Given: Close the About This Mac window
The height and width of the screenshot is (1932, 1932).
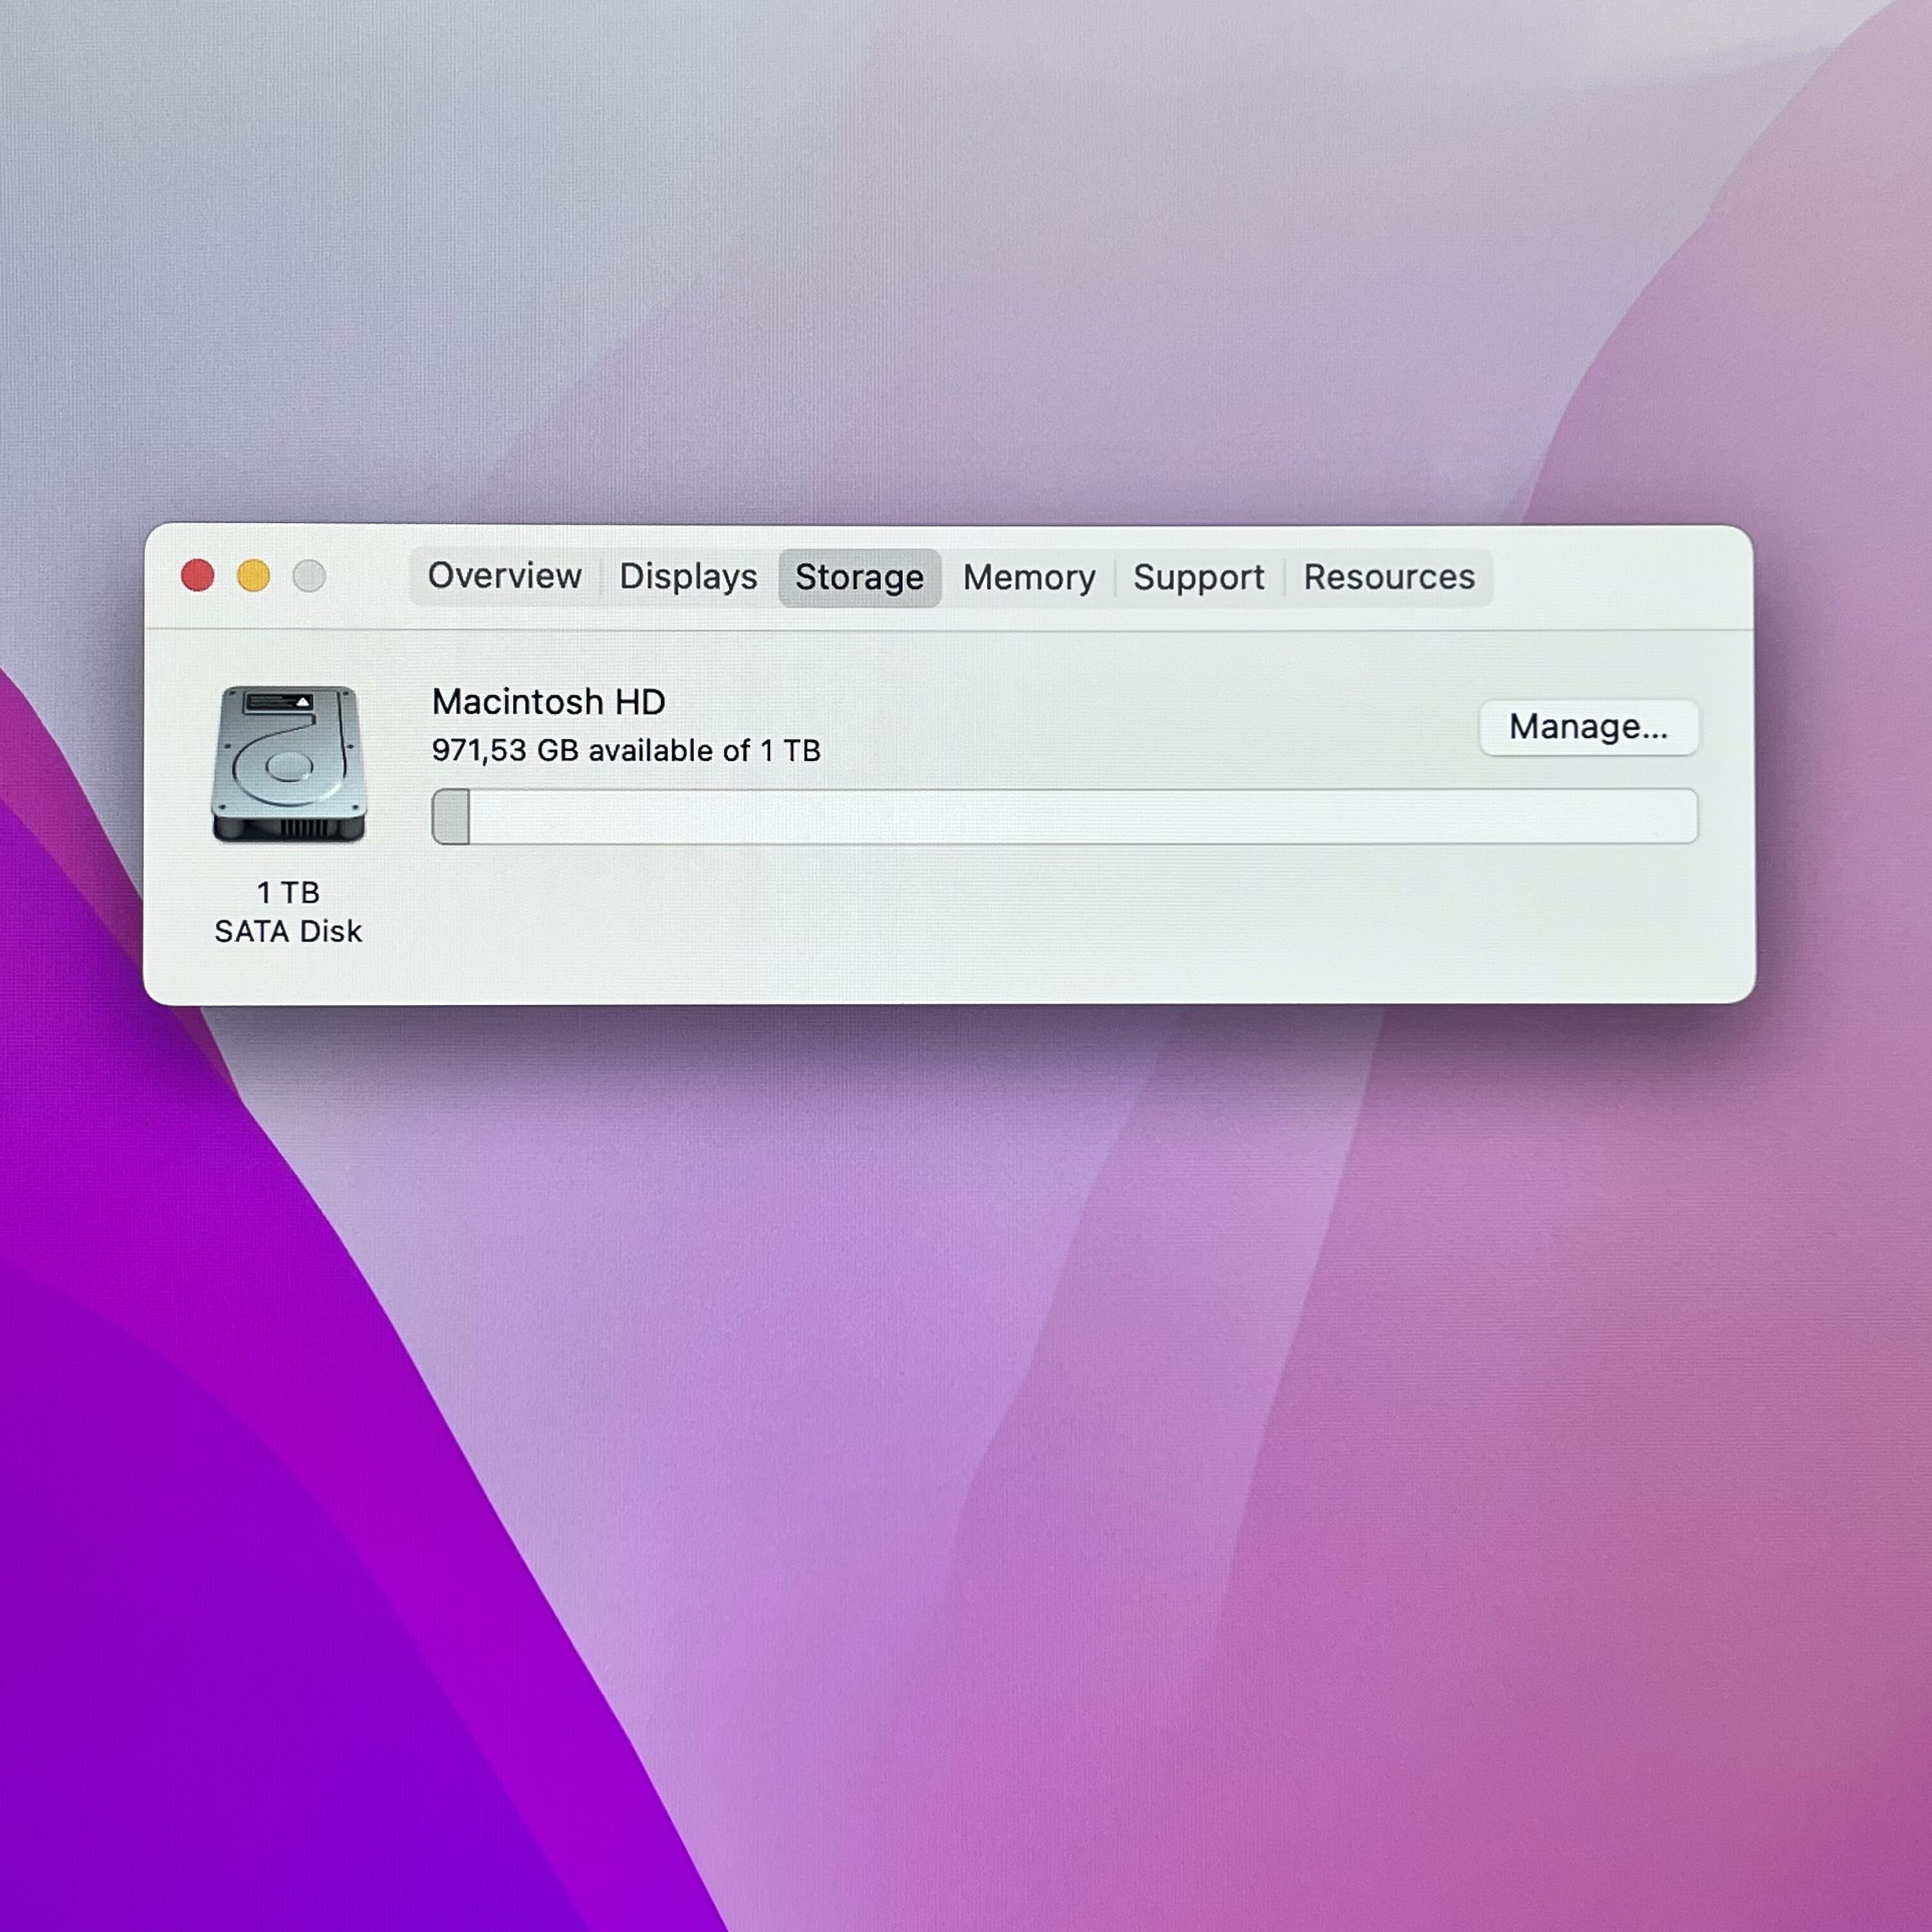Looking at the screenshot, I should click(198, 576).
